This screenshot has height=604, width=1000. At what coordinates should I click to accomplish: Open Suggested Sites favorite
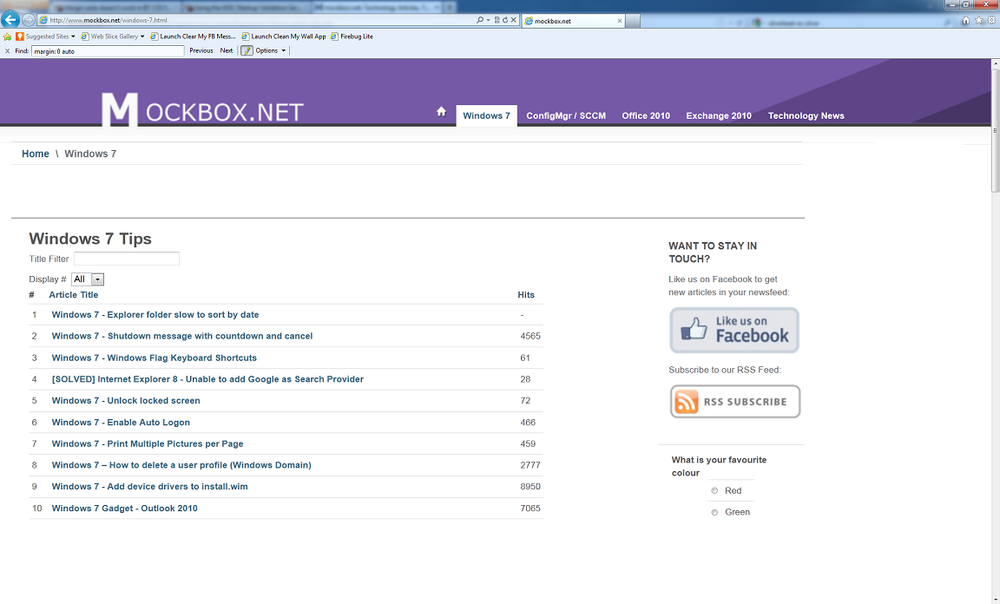(43, 36)
